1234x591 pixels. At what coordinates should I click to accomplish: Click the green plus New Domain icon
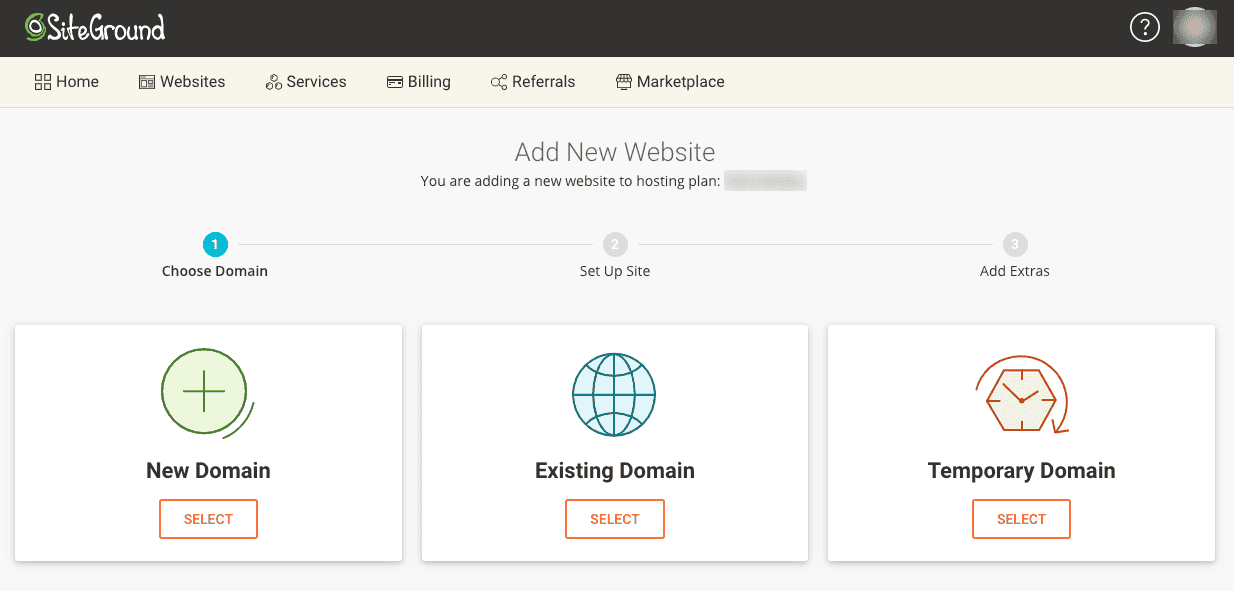coord(205,393)
